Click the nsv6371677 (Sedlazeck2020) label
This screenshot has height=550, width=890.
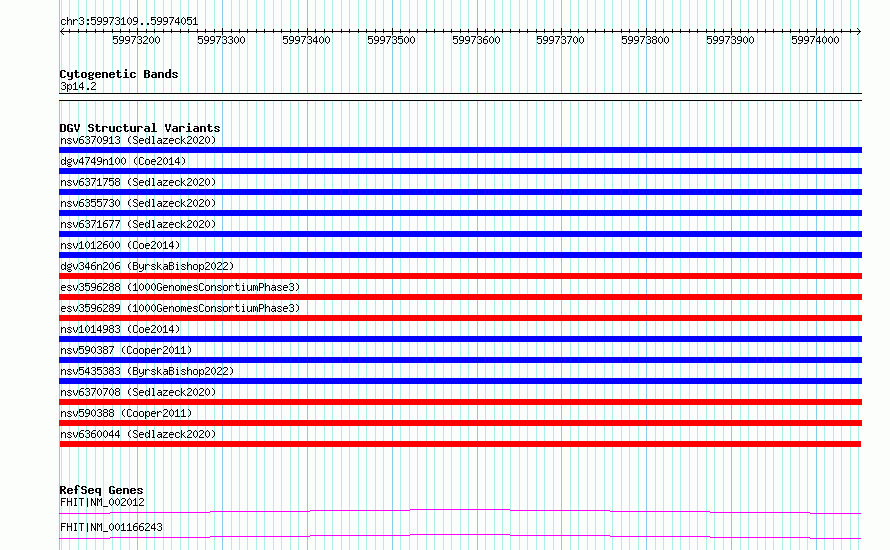138,224
